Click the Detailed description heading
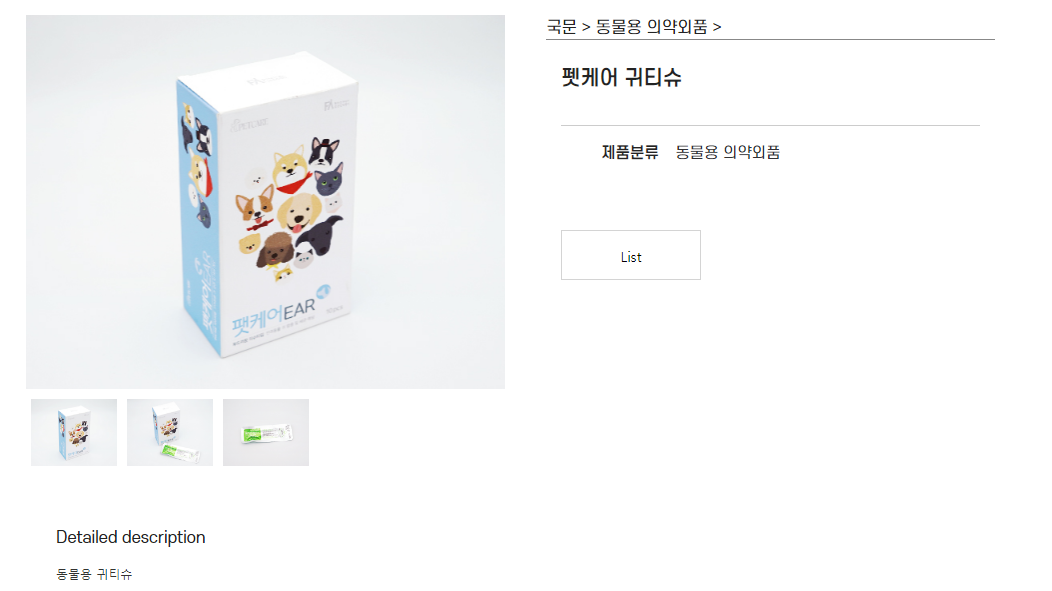 (x=131, y=537)
